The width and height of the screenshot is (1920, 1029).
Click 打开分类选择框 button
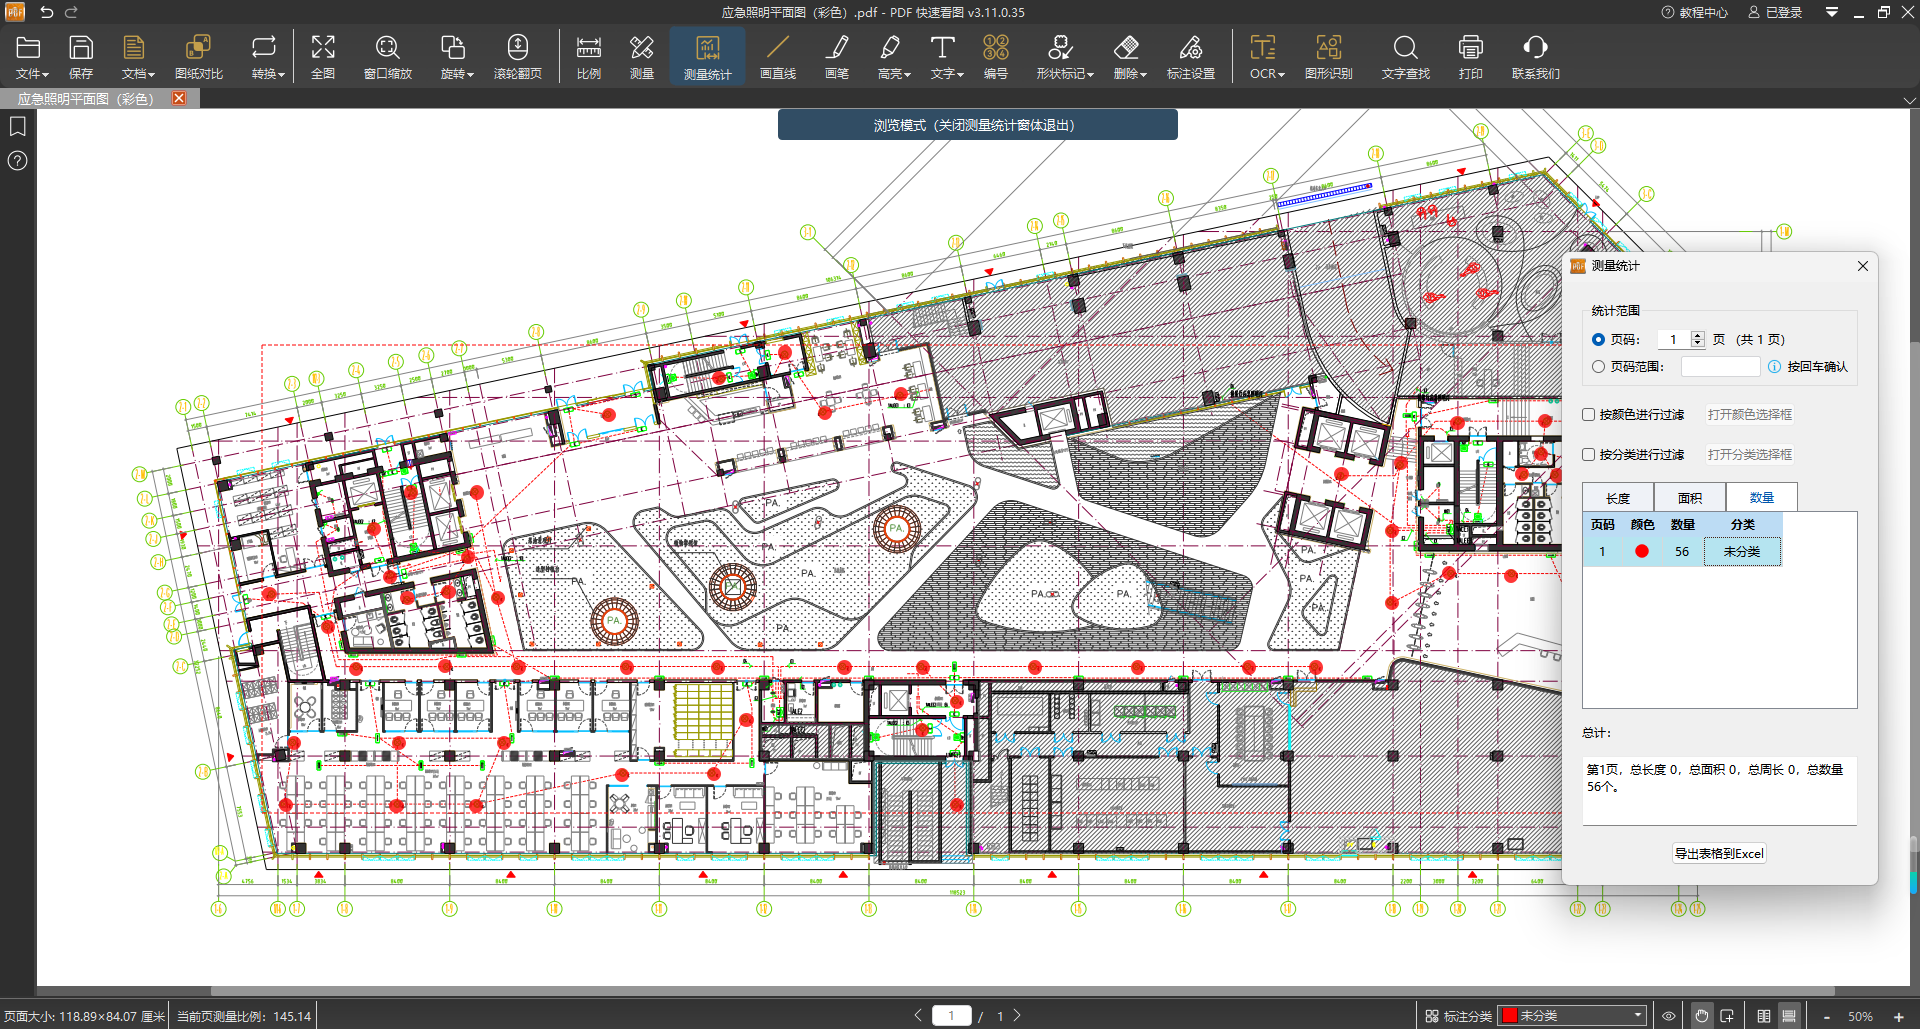[1749, 454]
